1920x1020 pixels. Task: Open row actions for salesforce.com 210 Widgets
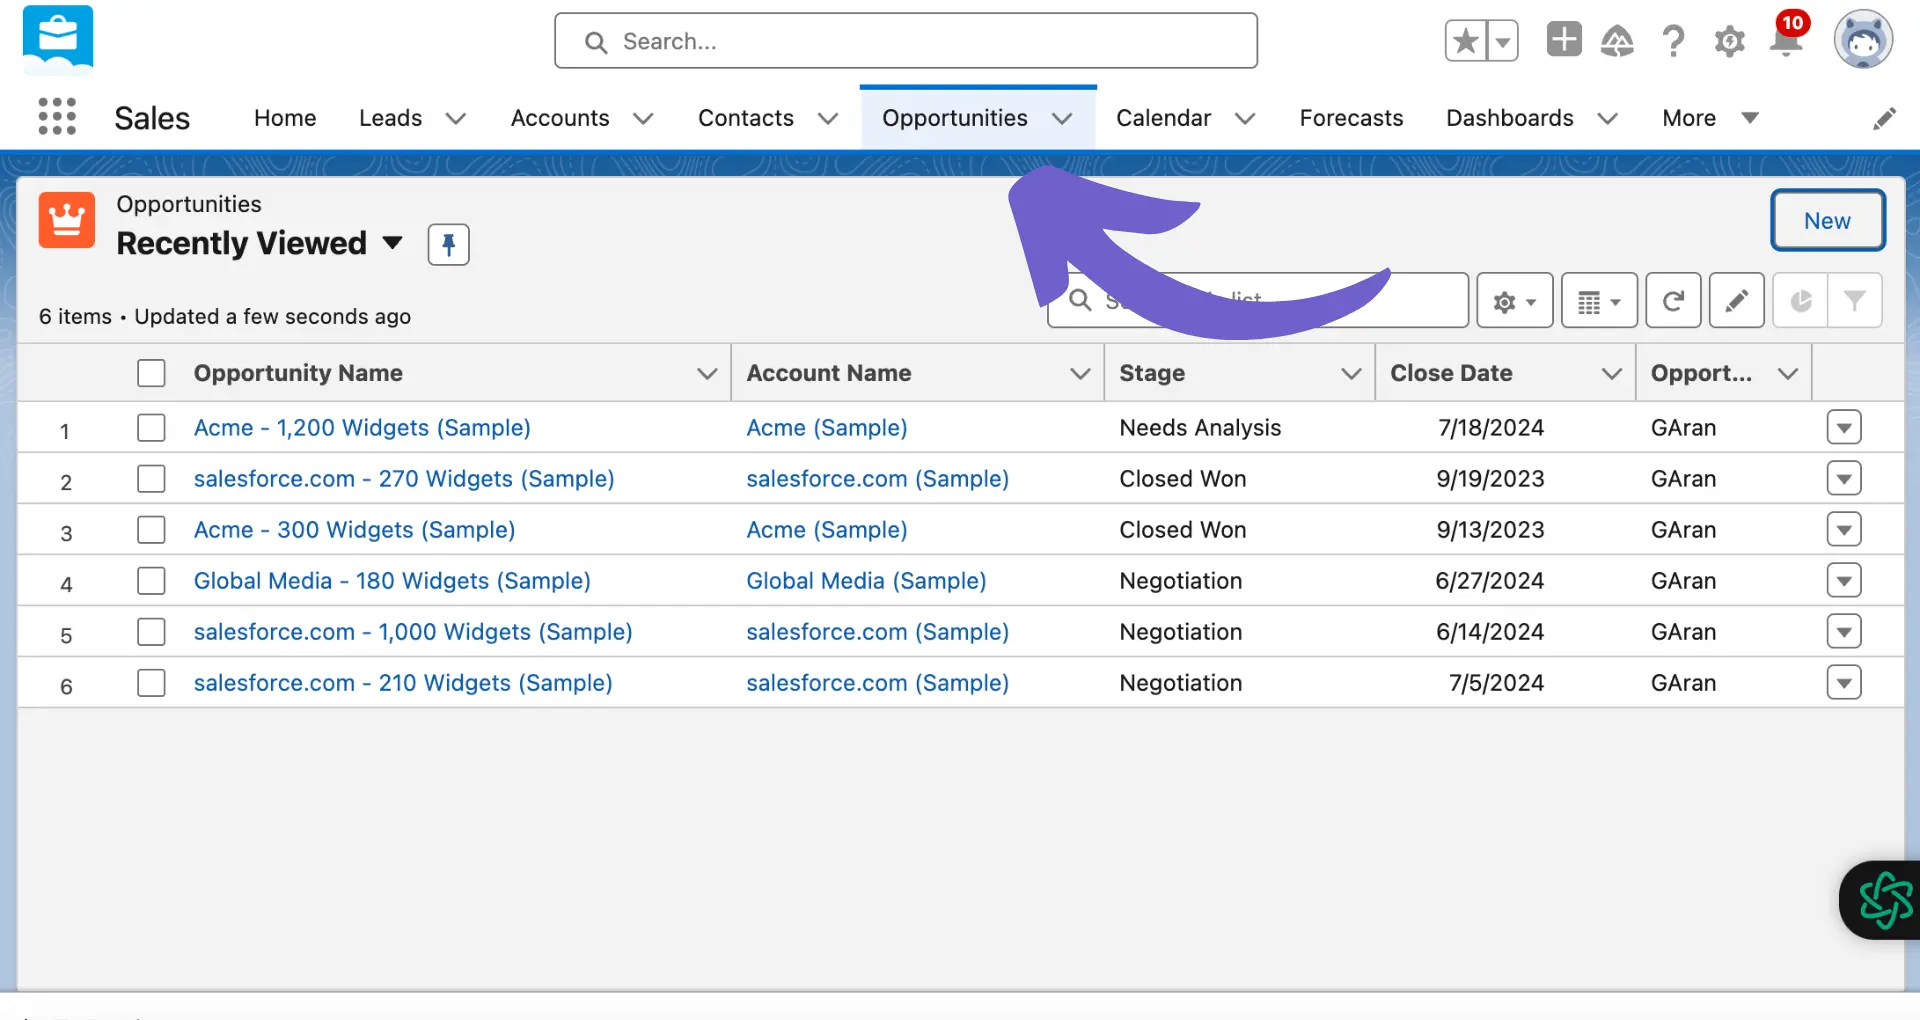1843,683
